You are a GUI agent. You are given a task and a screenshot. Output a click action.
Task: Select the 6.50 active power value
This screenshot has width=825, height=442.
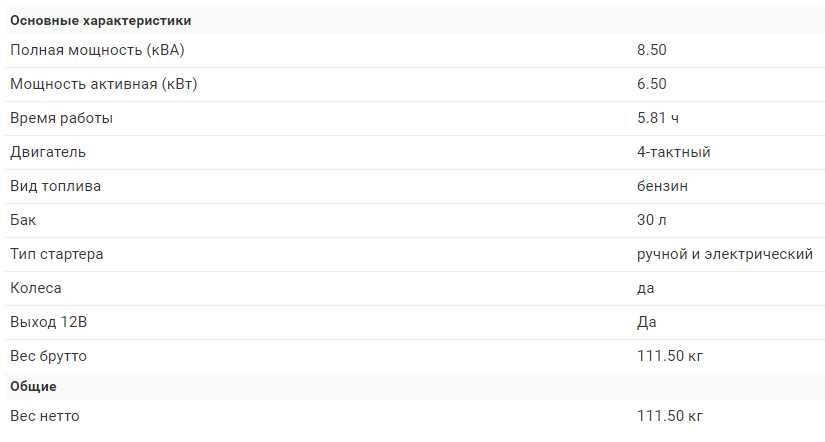point(651,84)
